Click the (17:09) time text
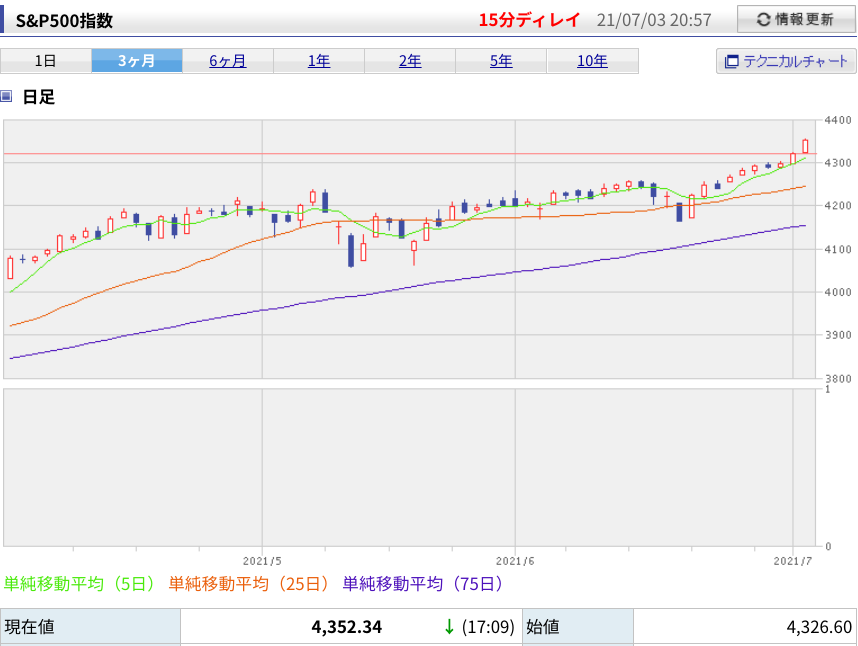The width and height of the screenshot is (858, 646). 488,627
